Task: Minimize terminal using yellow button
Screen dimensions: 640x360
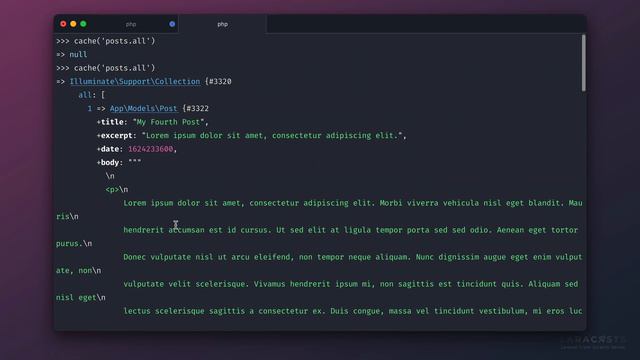Action: tap(73, 24)
